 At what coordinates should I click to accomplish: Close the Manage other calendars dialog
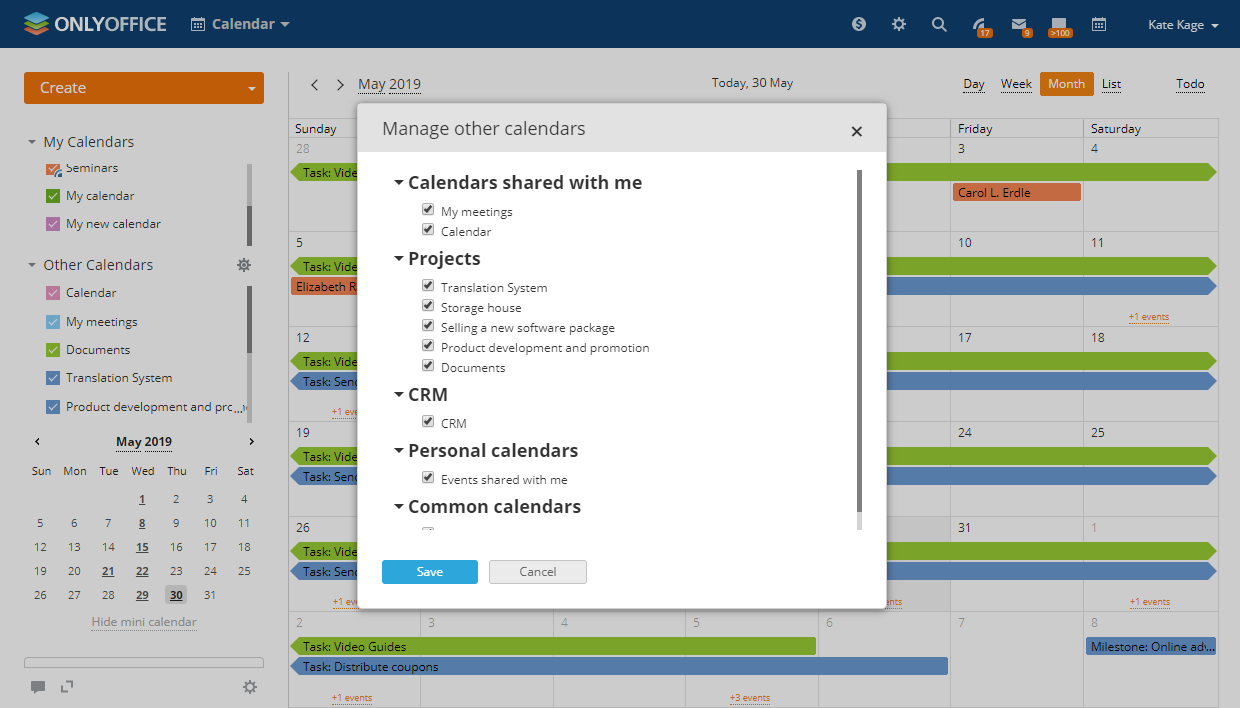click(856, 131)
